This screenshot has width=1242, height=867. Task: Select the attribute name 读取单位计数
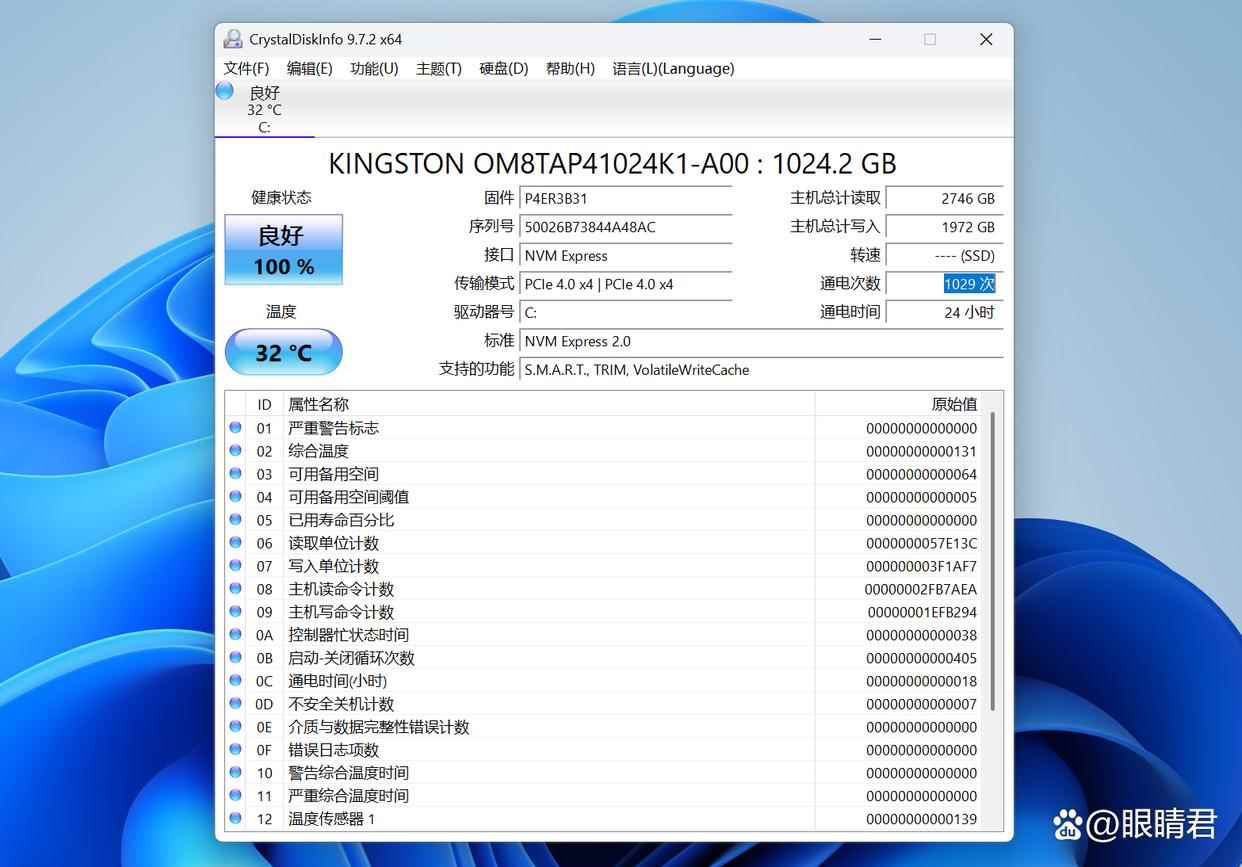(x=333, y=543)
